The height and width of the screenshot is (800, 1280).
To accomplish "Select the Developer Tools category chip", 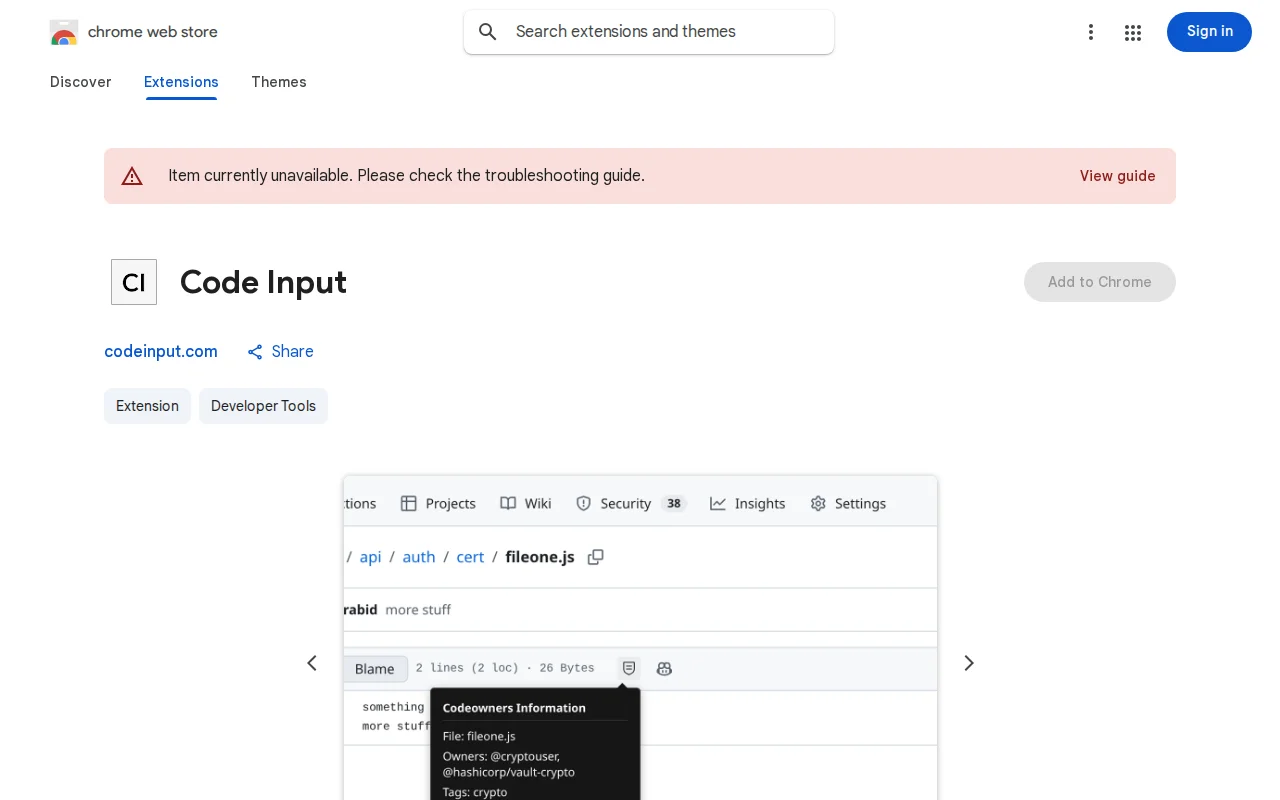I will tap(263, 406).
